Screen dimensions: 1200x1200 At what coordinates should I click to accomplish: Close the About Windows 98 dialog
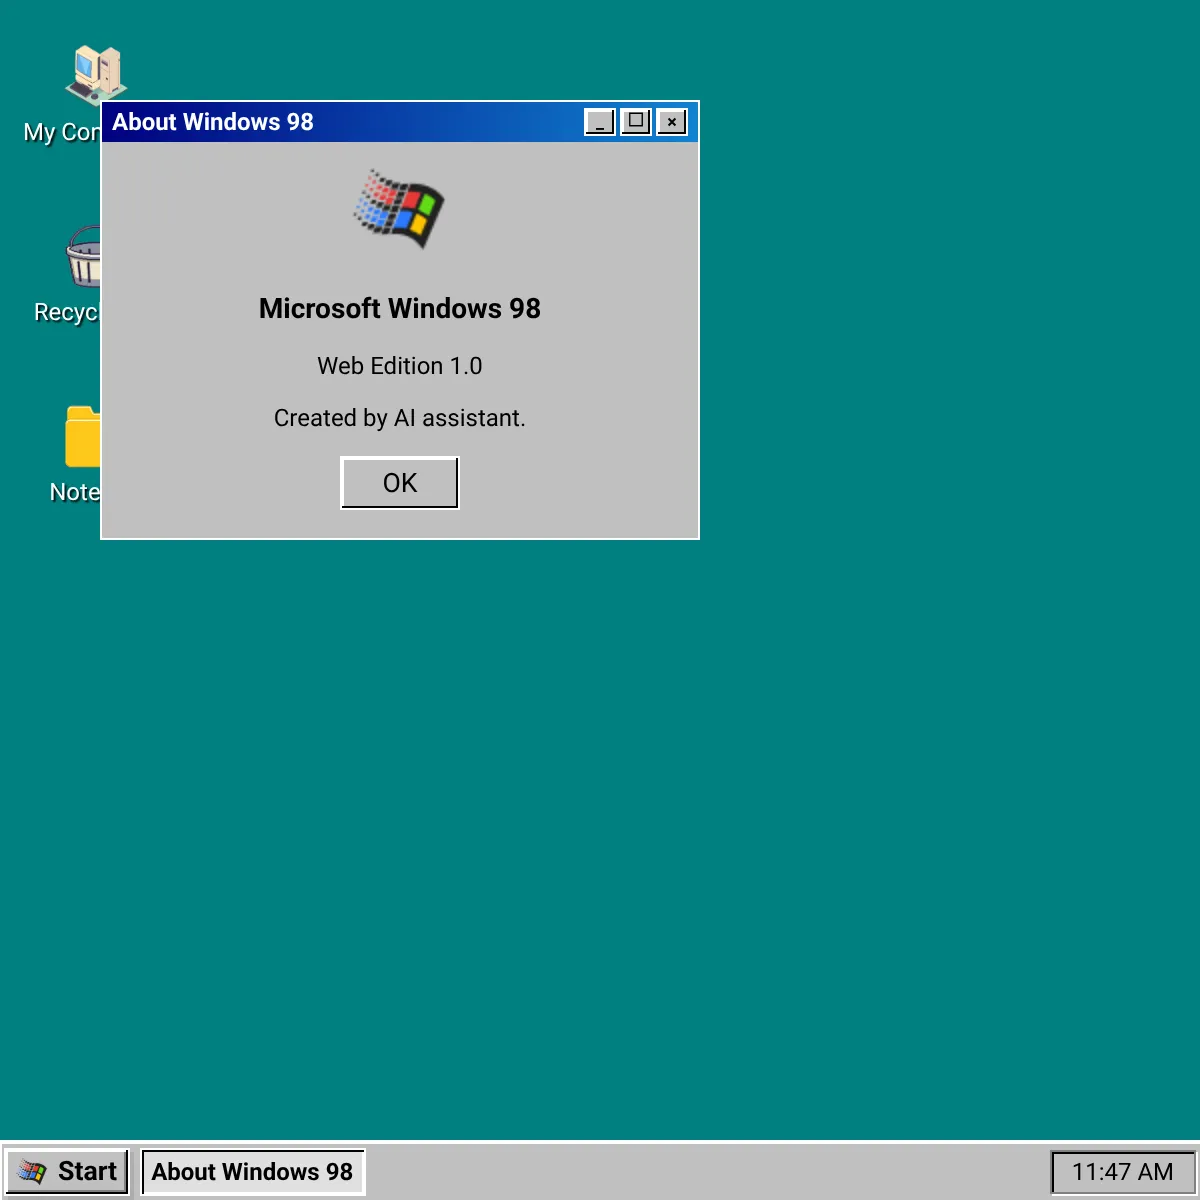point(672,122)
